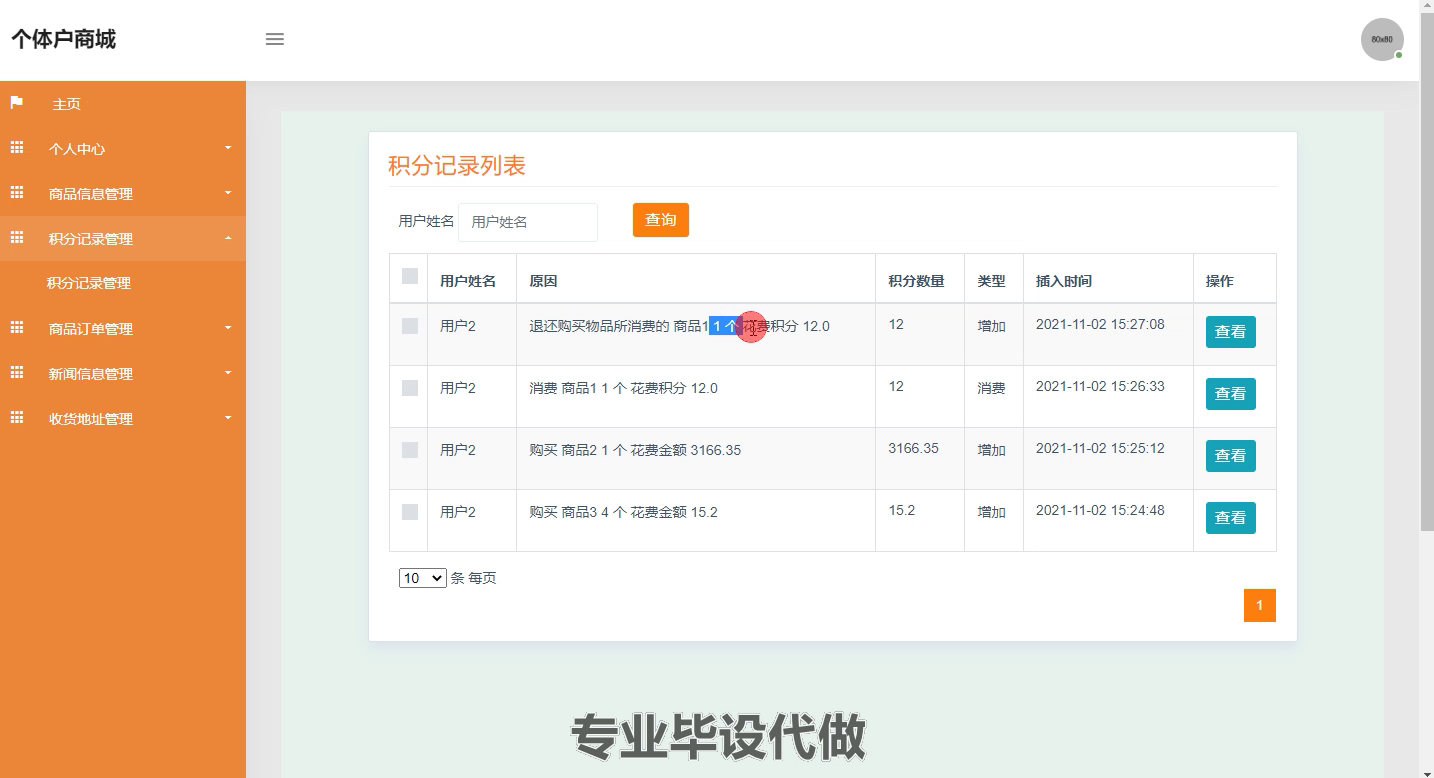This screenshot has height=778, width=1434.
Task: Open the user avatar in header
Action: pyautogui.click(x=1382, y=39)
